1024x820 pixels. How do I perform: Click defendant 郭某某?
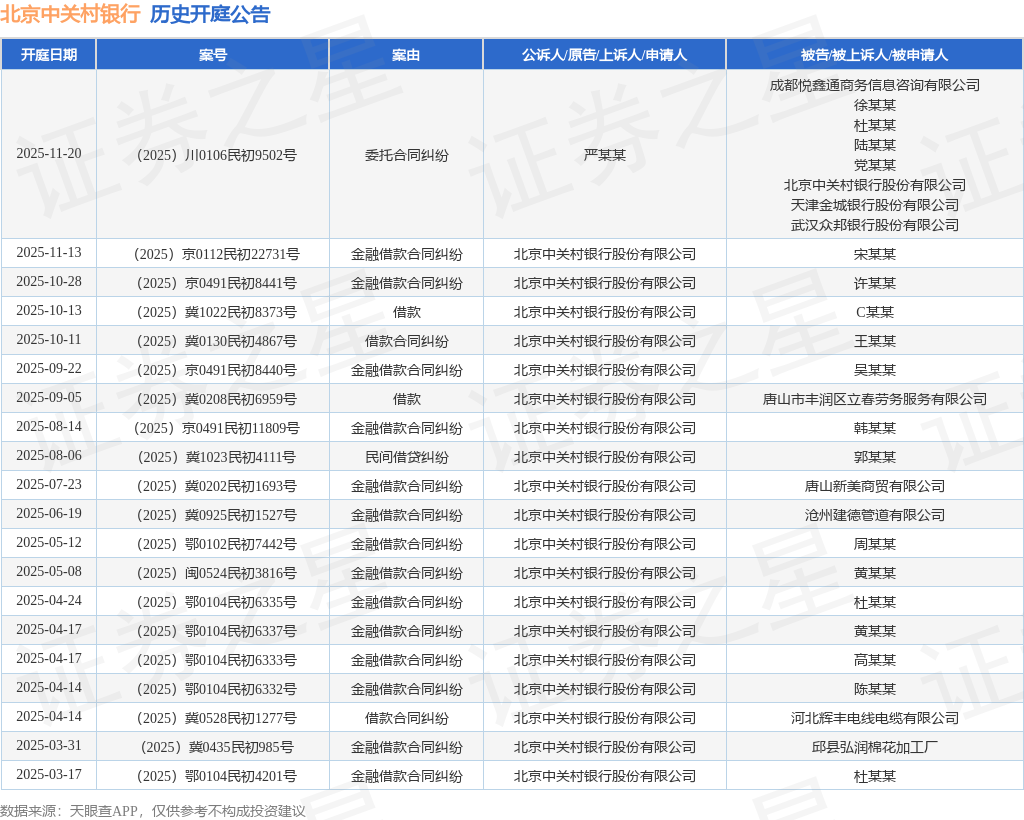pyautogui.click(x=874, y=457)
